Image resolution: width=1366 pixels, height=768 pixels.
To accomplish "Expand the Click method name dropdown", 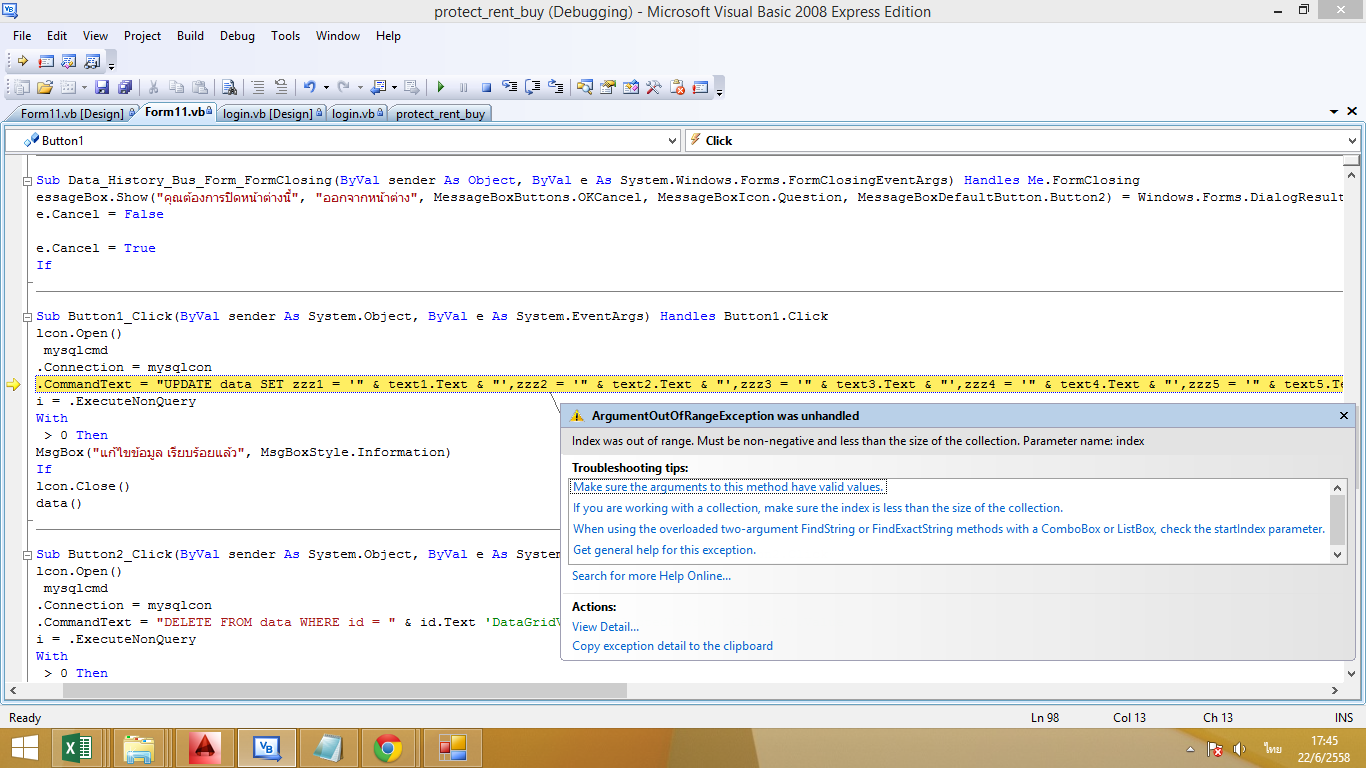I will pyautogui.click(x=1352, y=141).
